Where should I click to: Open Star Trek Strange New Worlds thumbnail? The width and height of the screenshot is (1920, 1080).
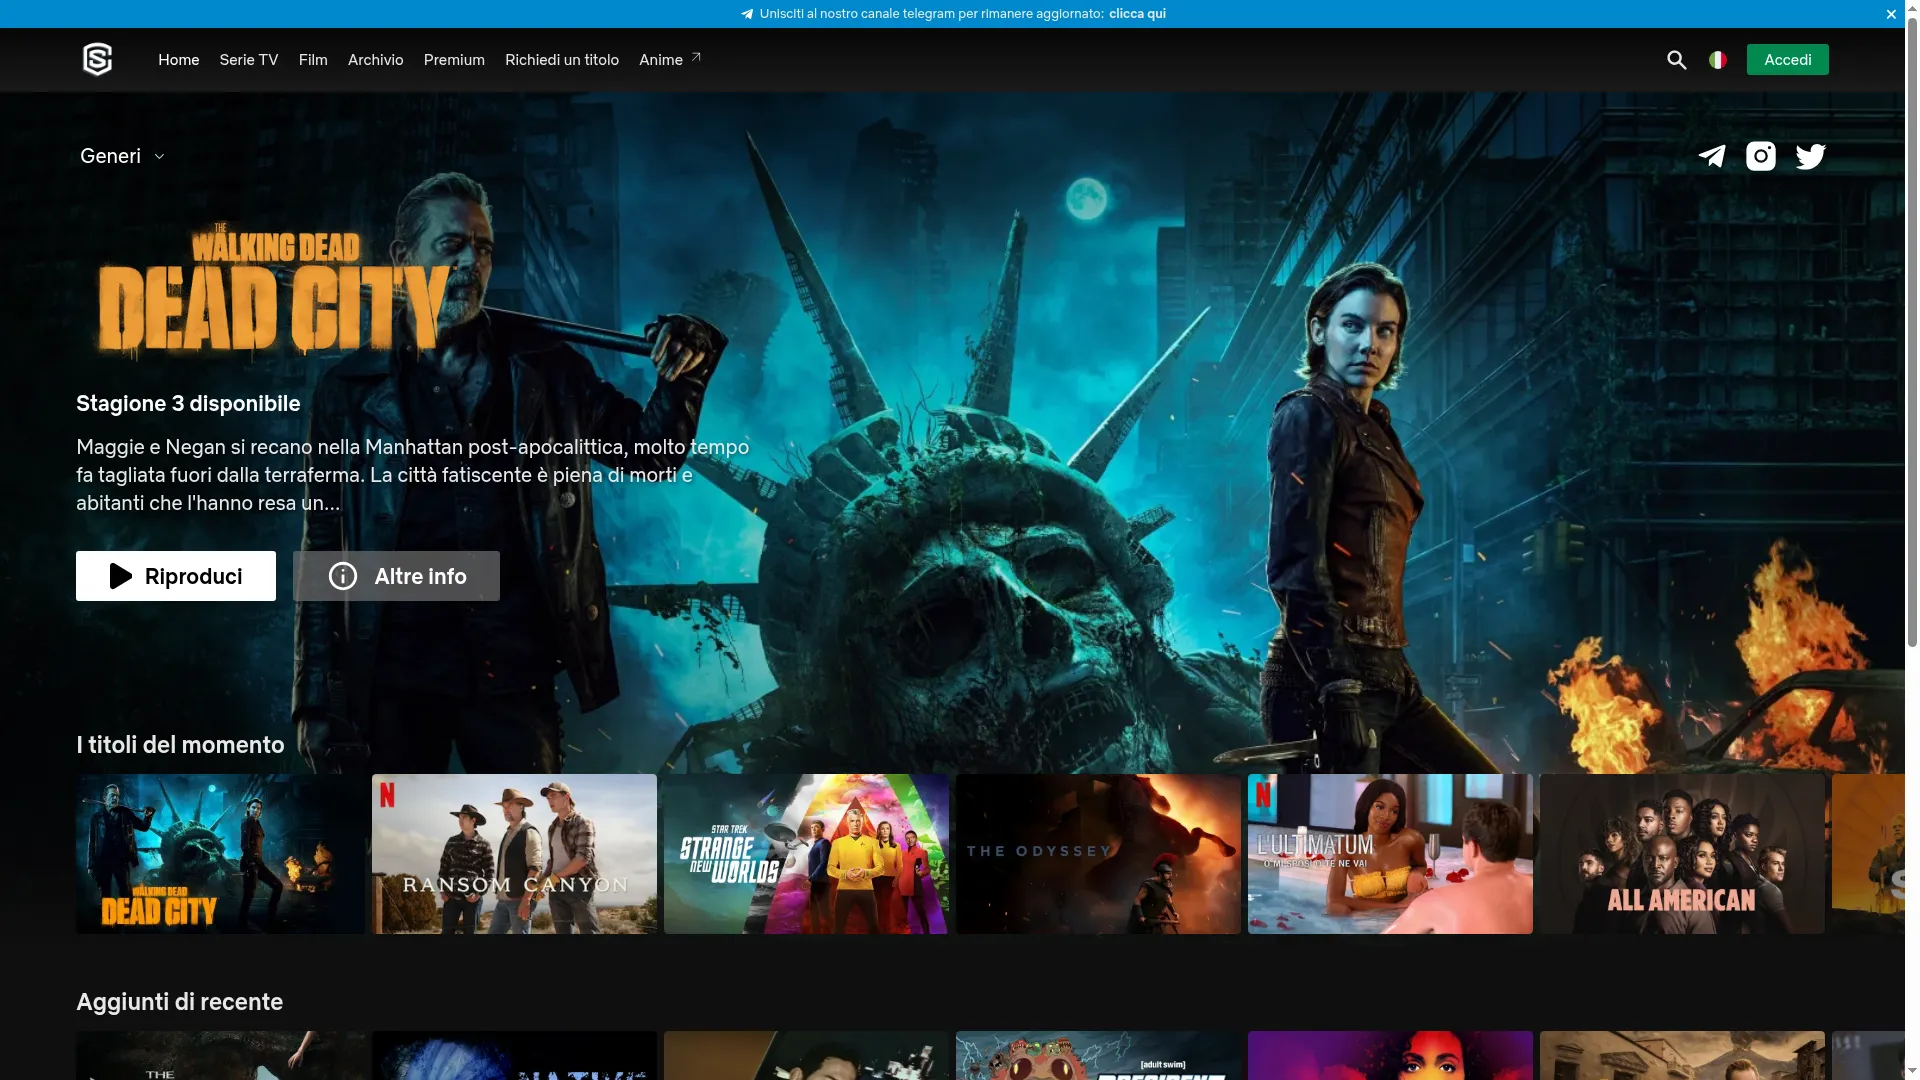pyautogui.click(x=806, y=854)
